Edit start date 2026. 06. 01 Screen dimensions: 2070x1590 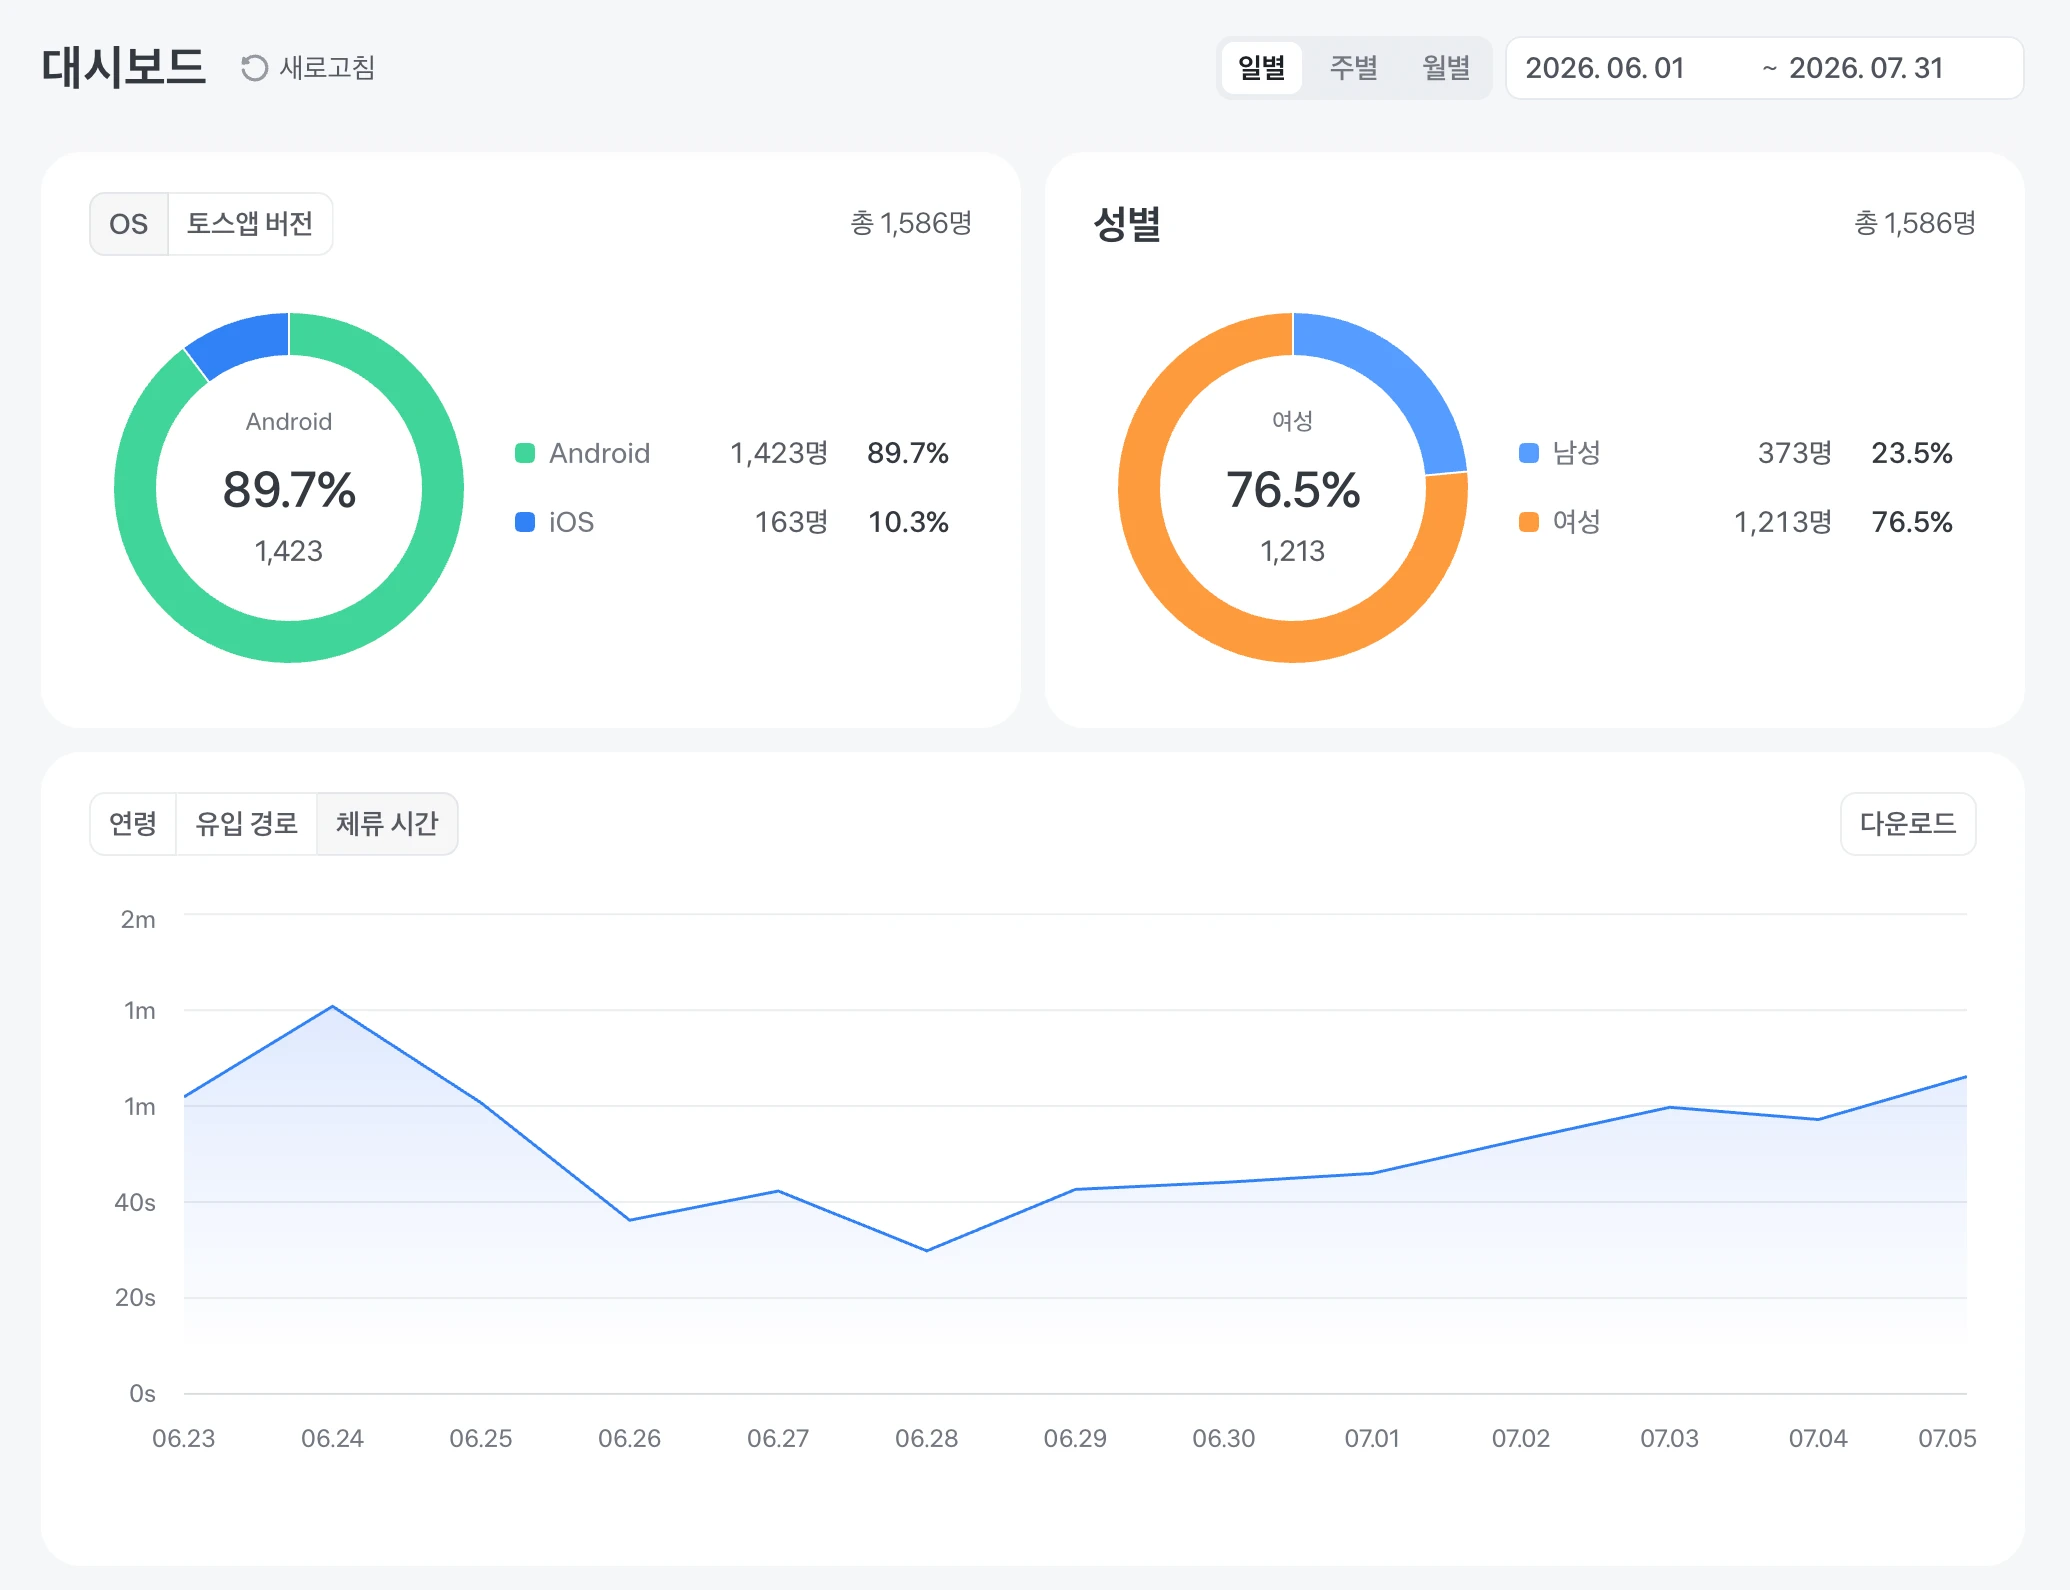(1605, 68)
